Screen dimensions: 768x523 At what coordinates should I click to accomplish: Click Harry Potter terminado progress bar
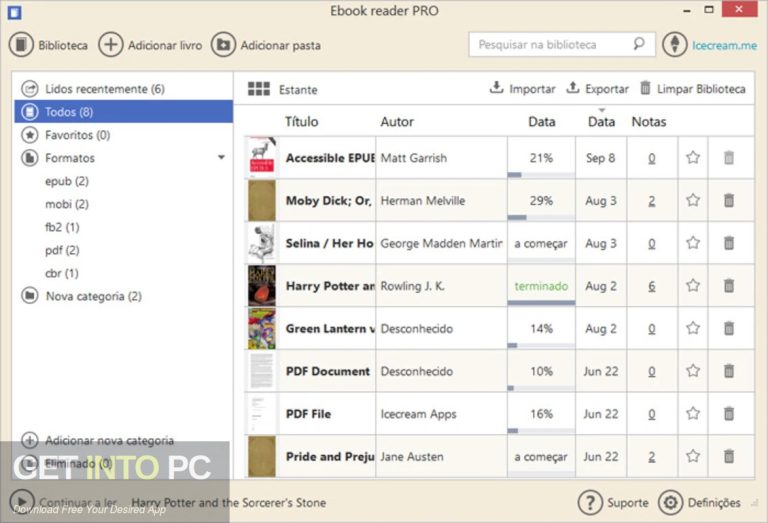click(x=541, y=303)
